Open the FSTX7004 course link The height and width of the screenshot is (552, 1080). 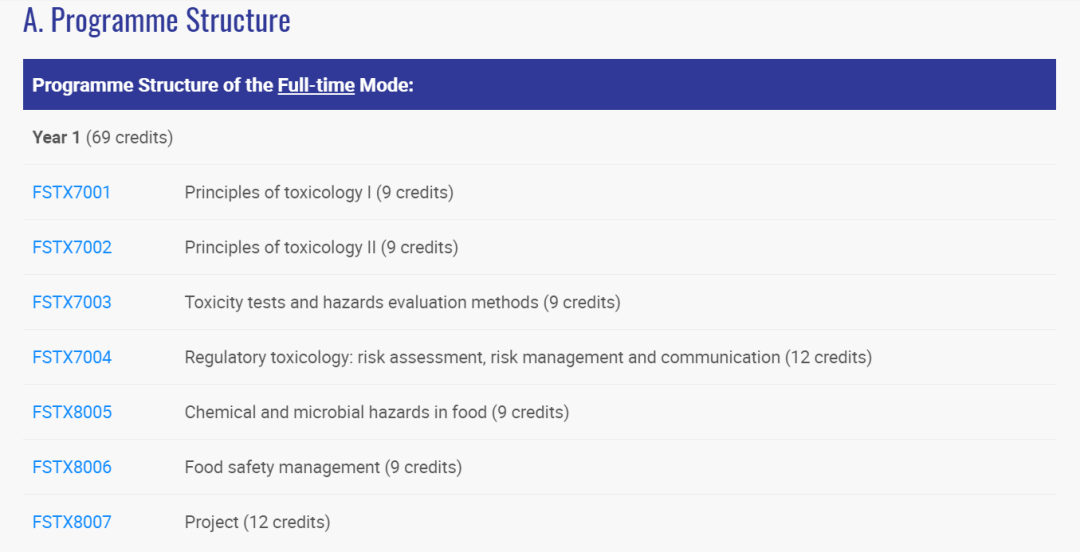pos(72,358)
